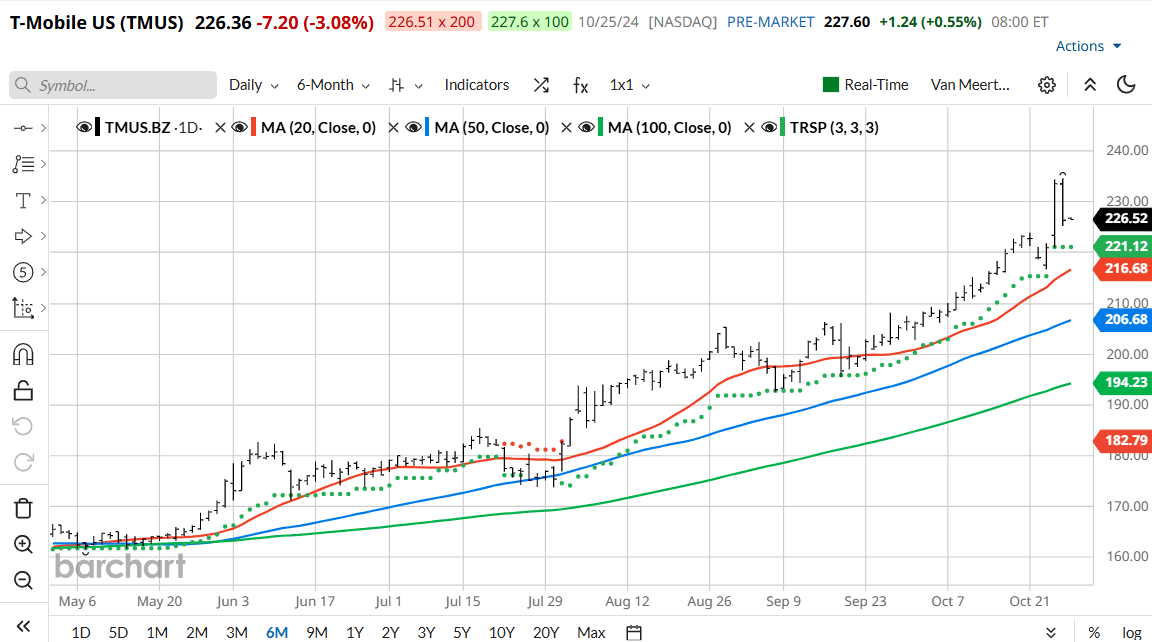The image size is (1152, 642).
Task: Switch the scale to log
Action: 1131,632
